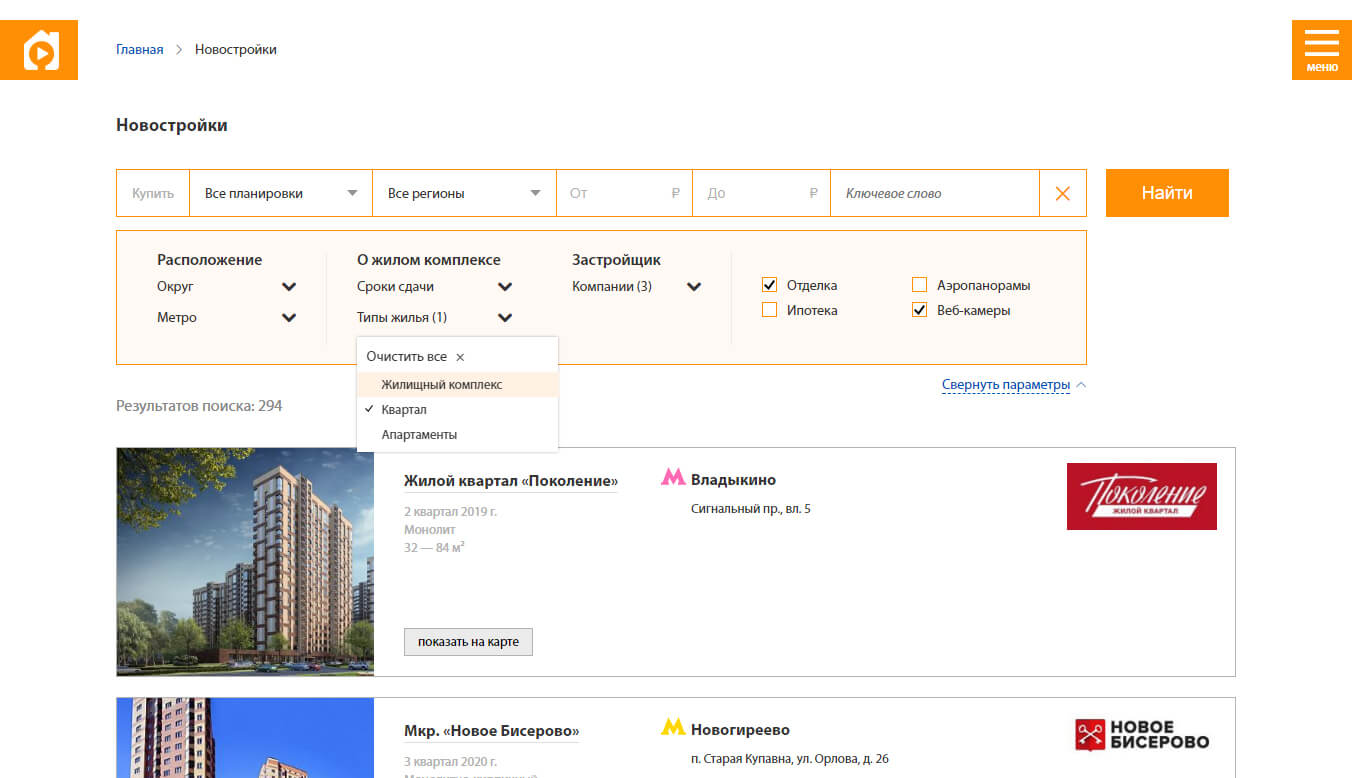Collapse filters via Свернуть параметры link

coord(1006,385)
